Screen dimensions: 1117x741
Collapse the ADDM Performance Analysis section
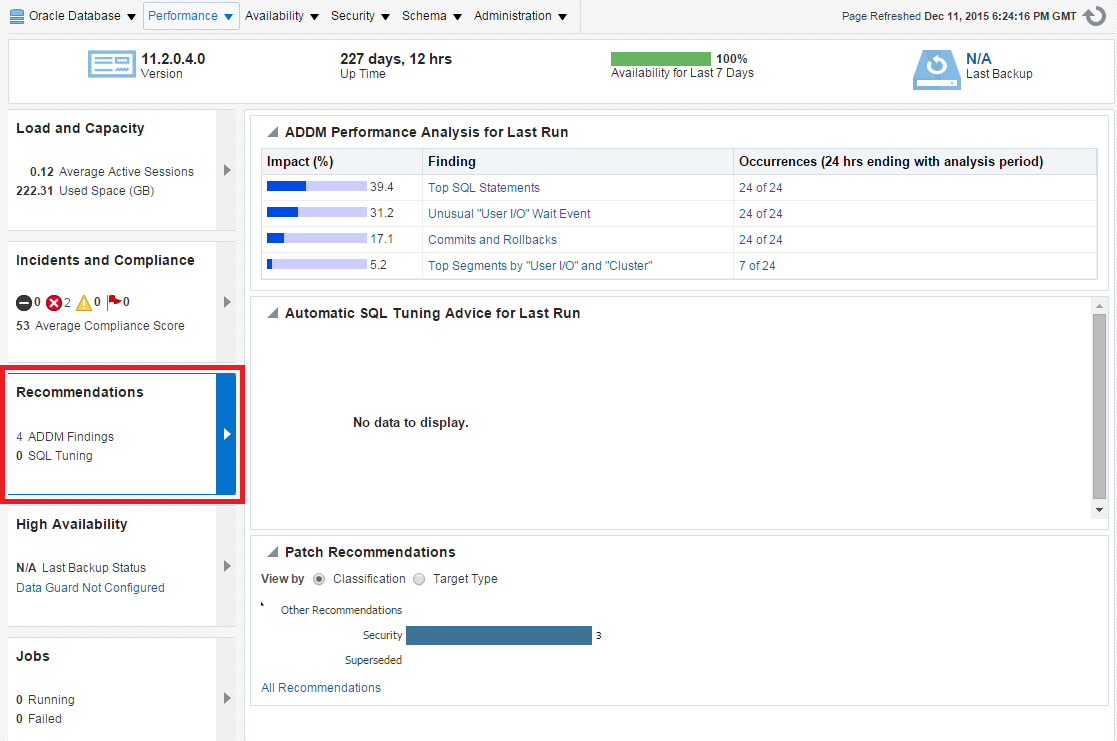(x=272, y=132)
